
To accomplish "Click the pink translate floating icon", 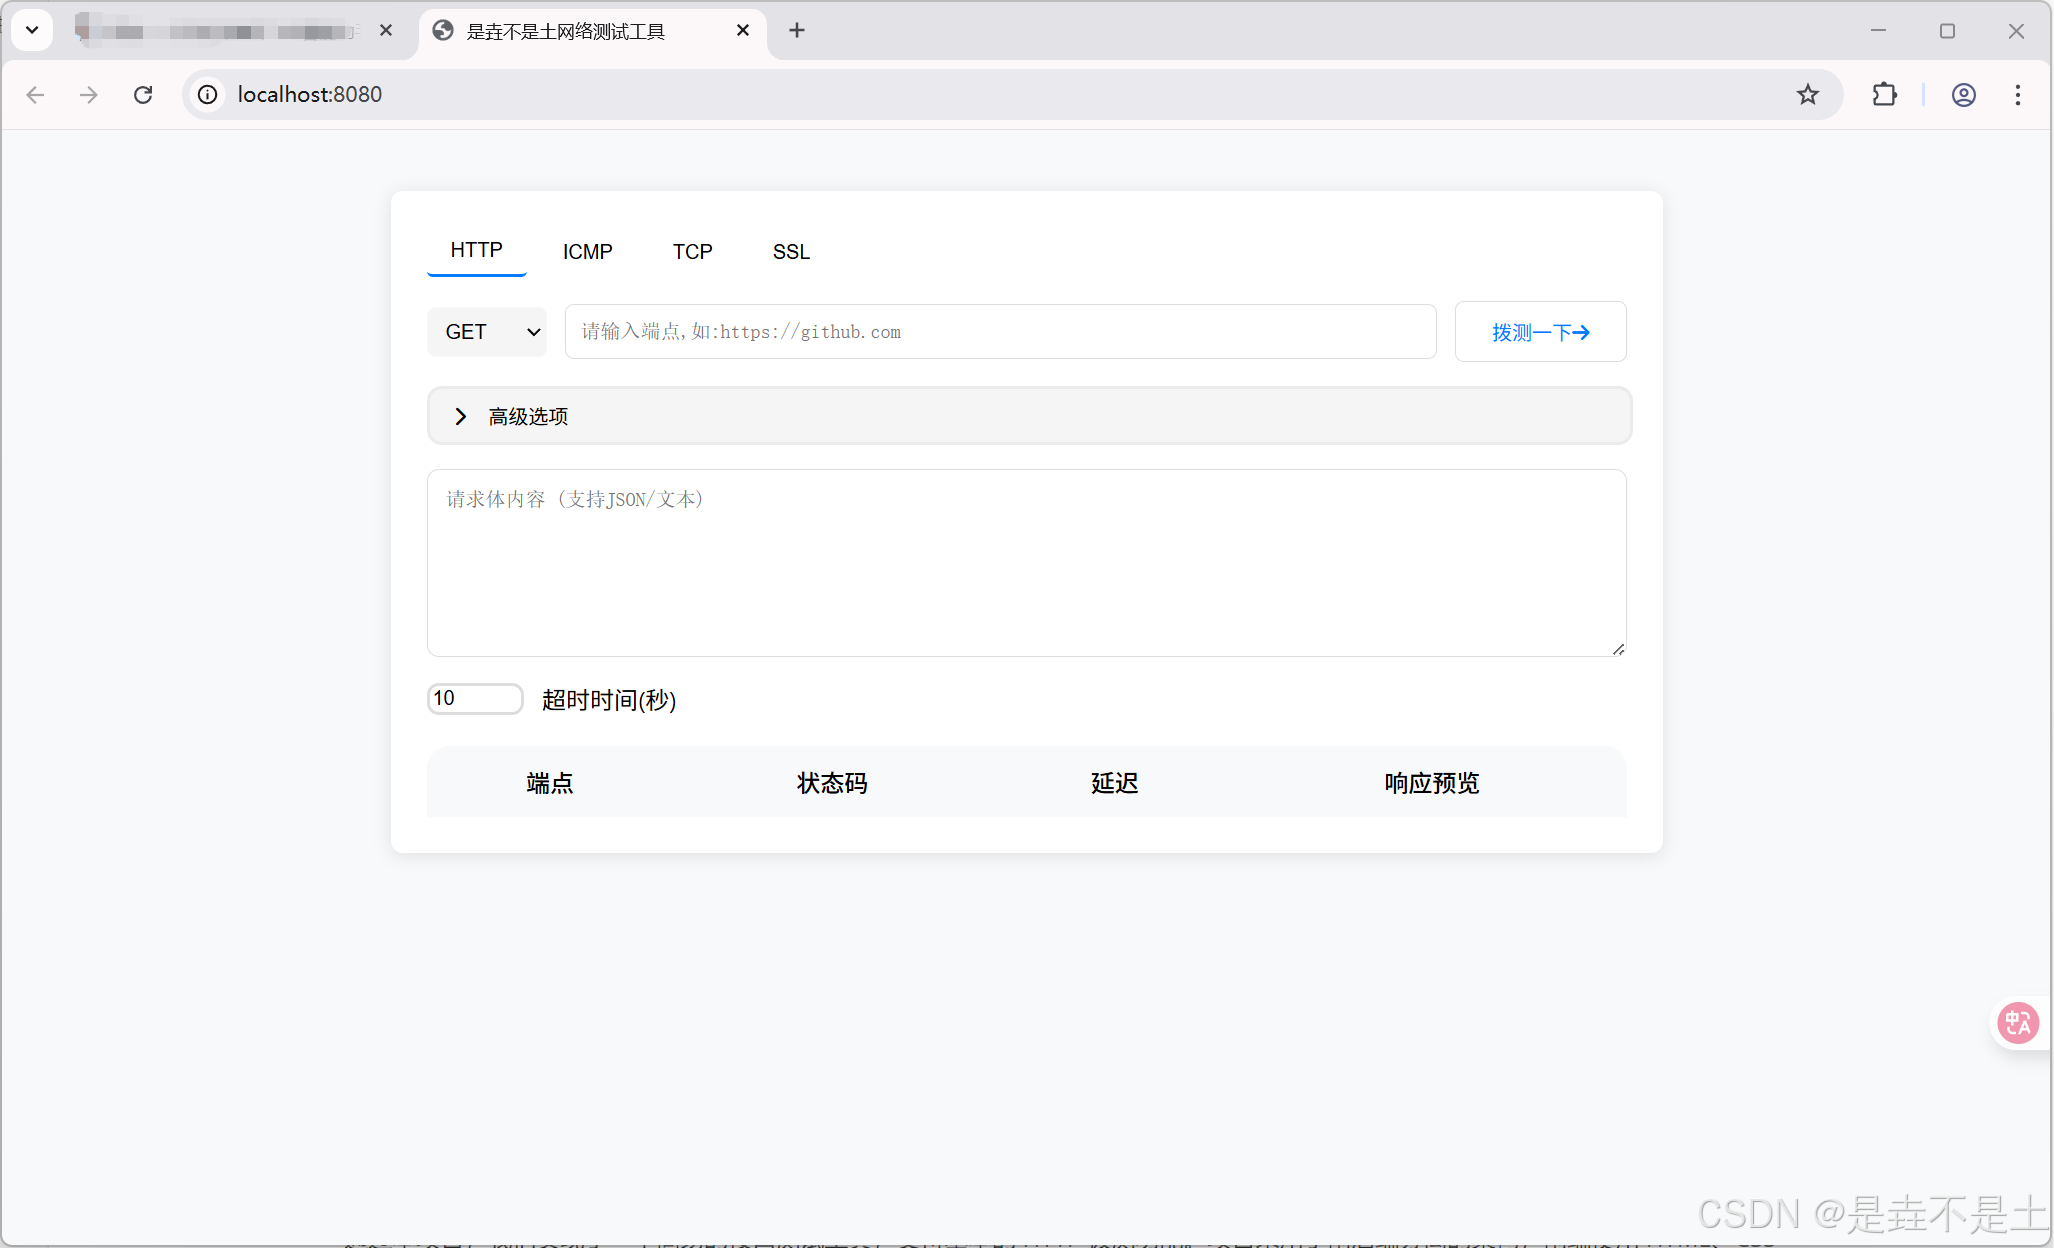I will (x=2017, y=1022).
